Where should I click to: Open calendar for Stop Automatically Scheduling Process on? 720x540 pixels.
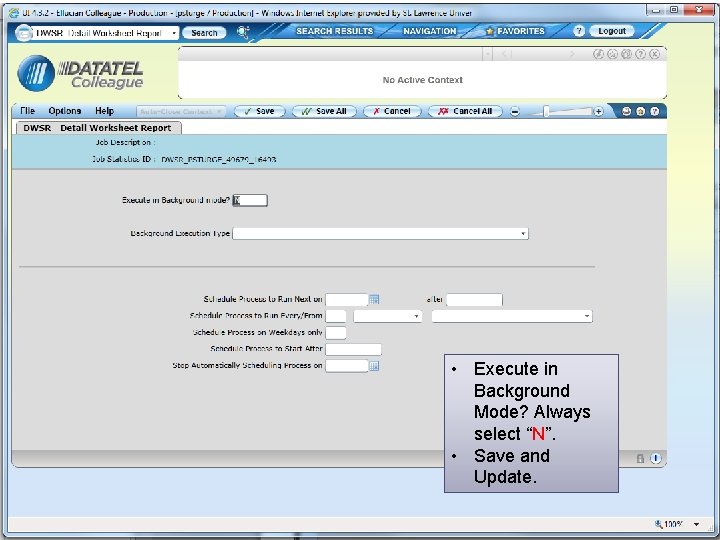(x=374, y=366)
